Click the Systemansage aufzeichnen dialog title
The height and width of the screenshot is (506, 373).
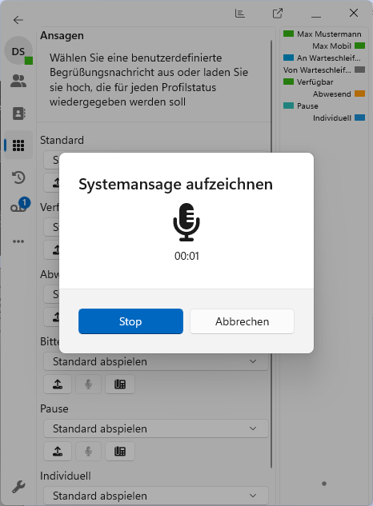(176, 184)
